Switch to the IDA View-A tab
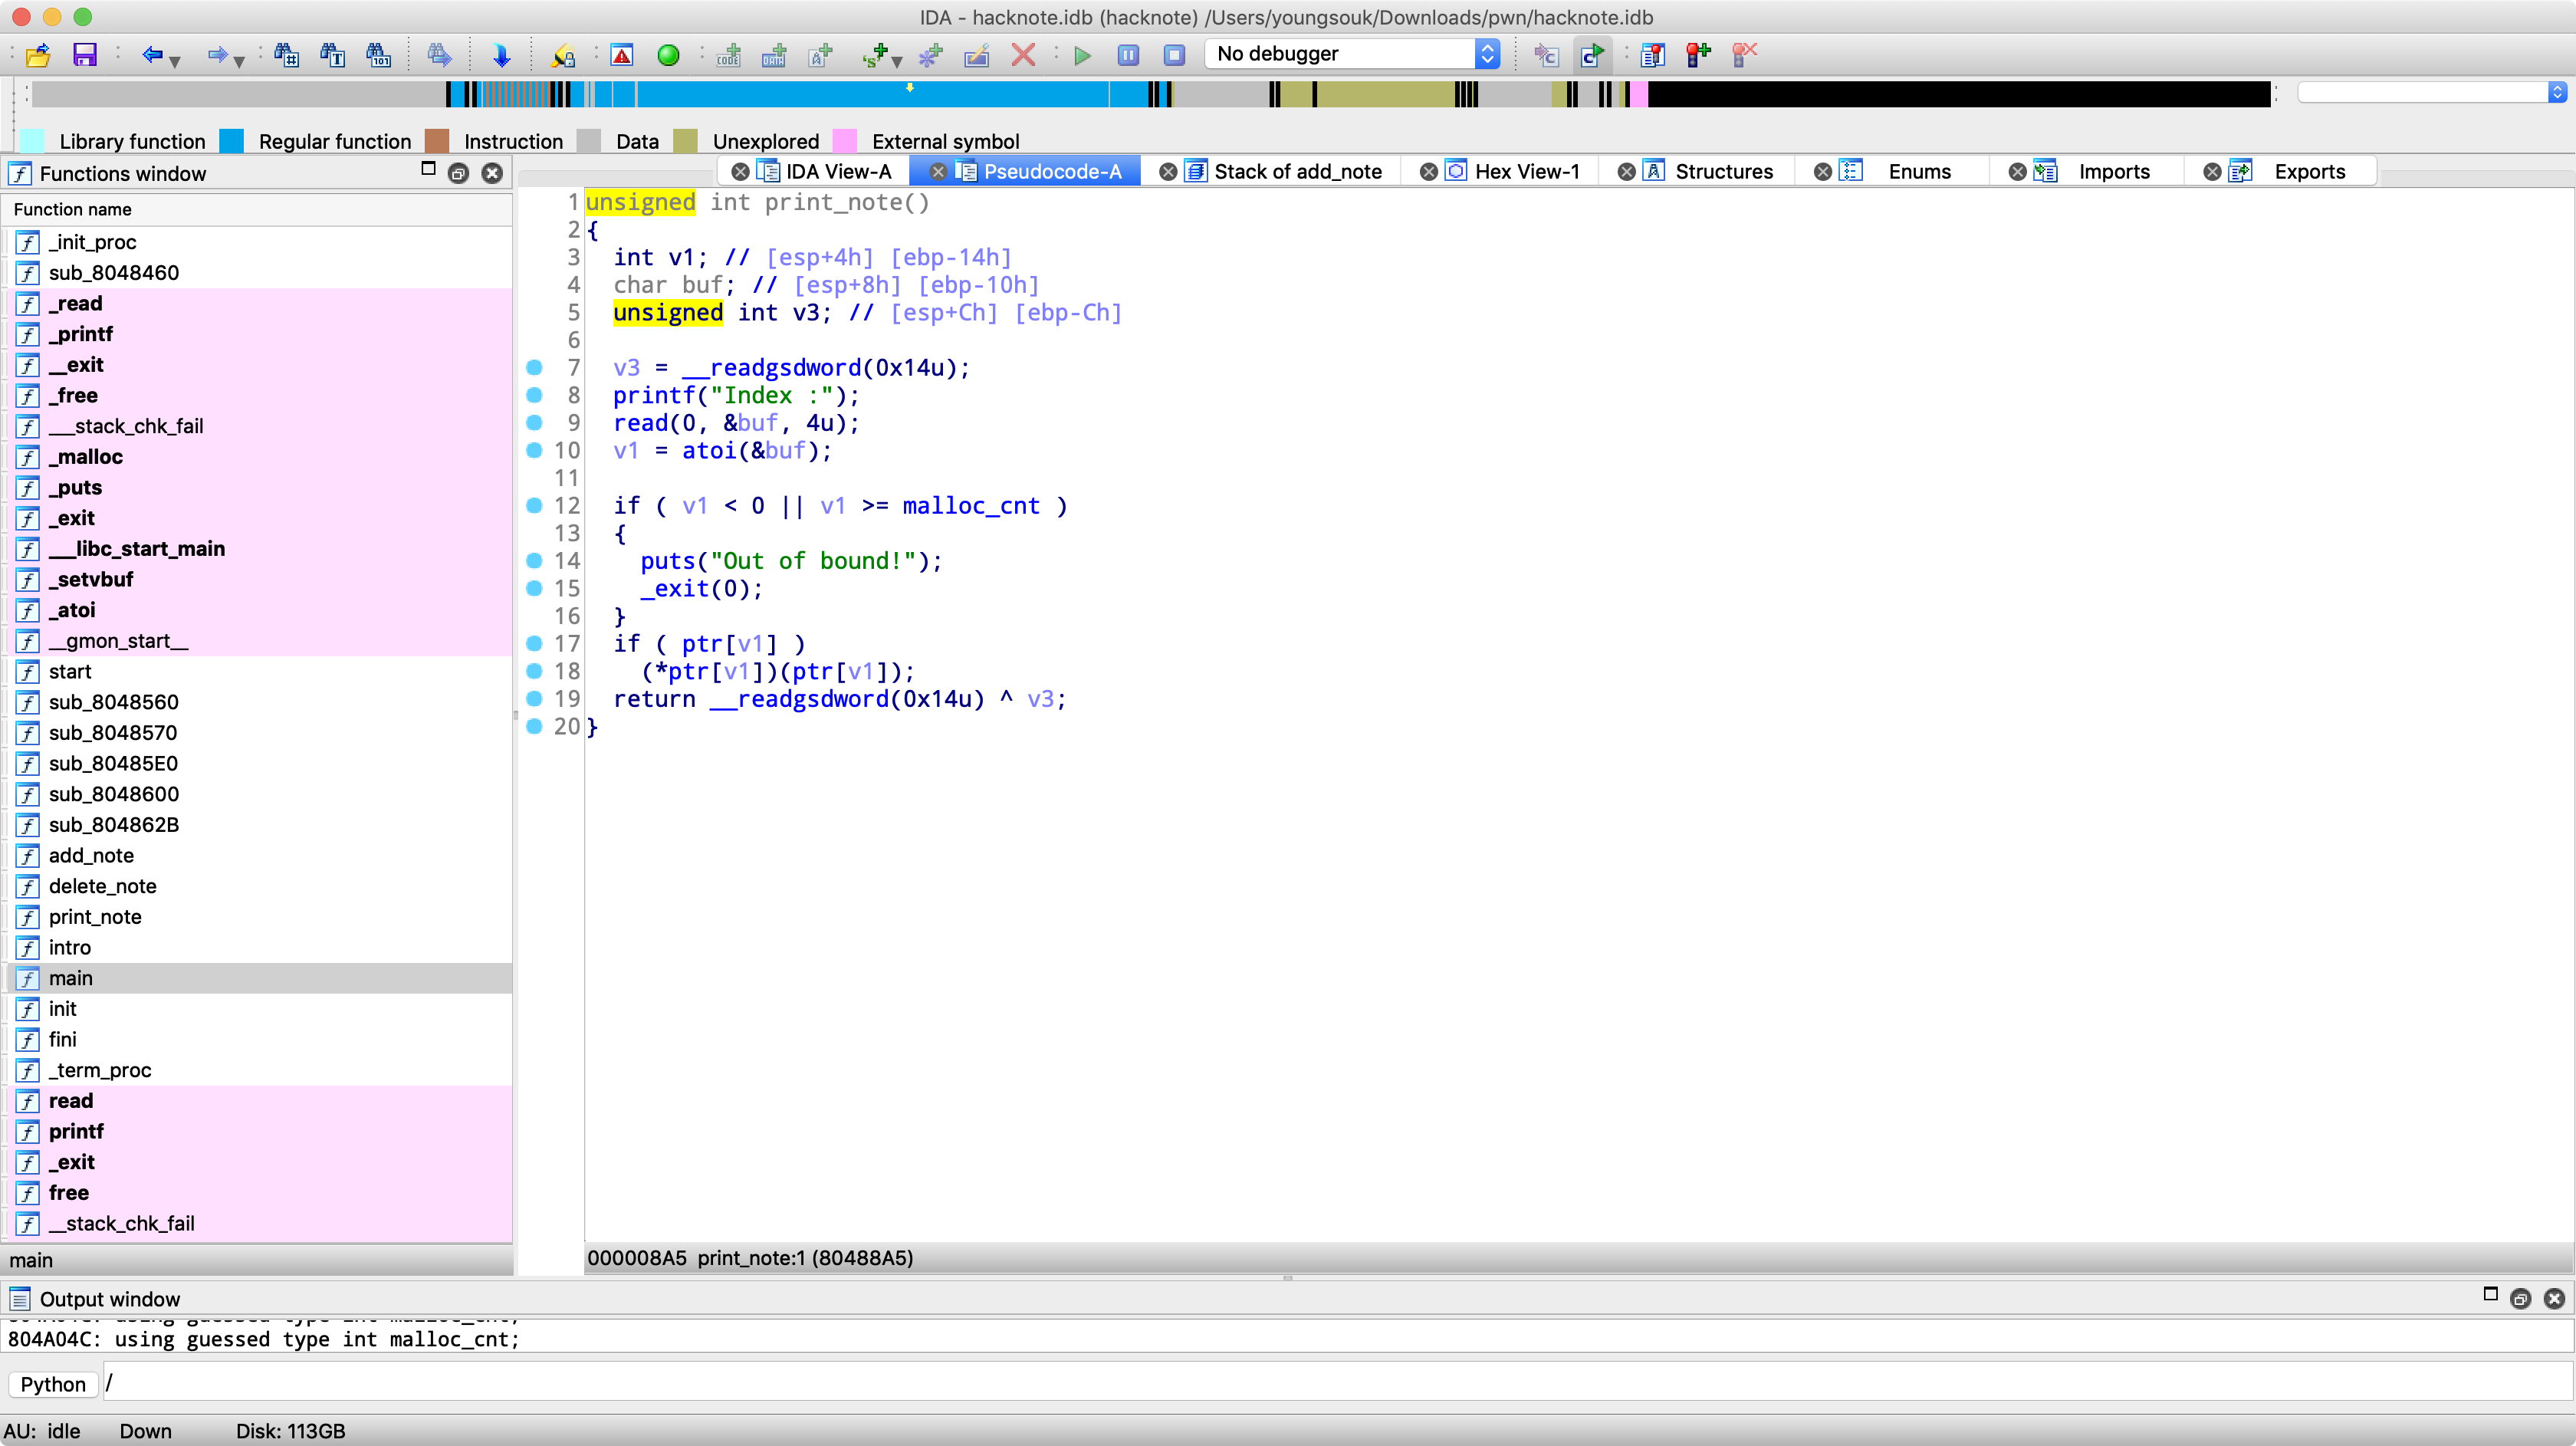2576x1446 pixels. [x=838, y=172]
